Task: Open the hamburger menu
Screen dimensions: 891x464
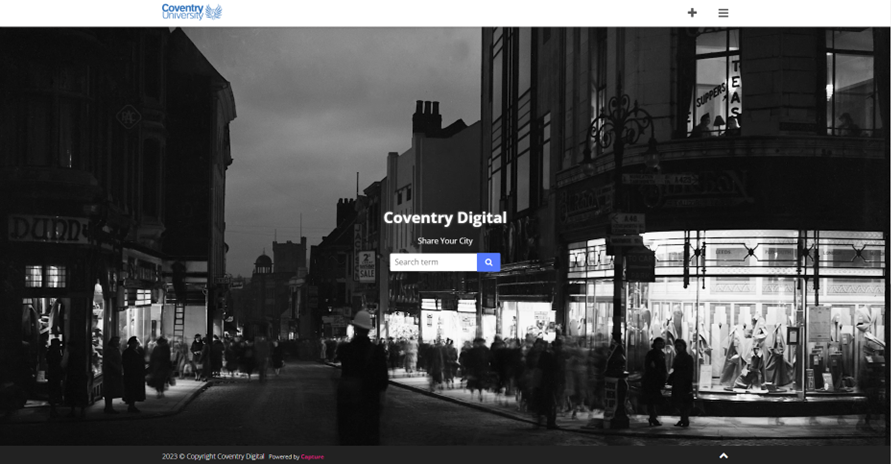Action: click(723, 13)
